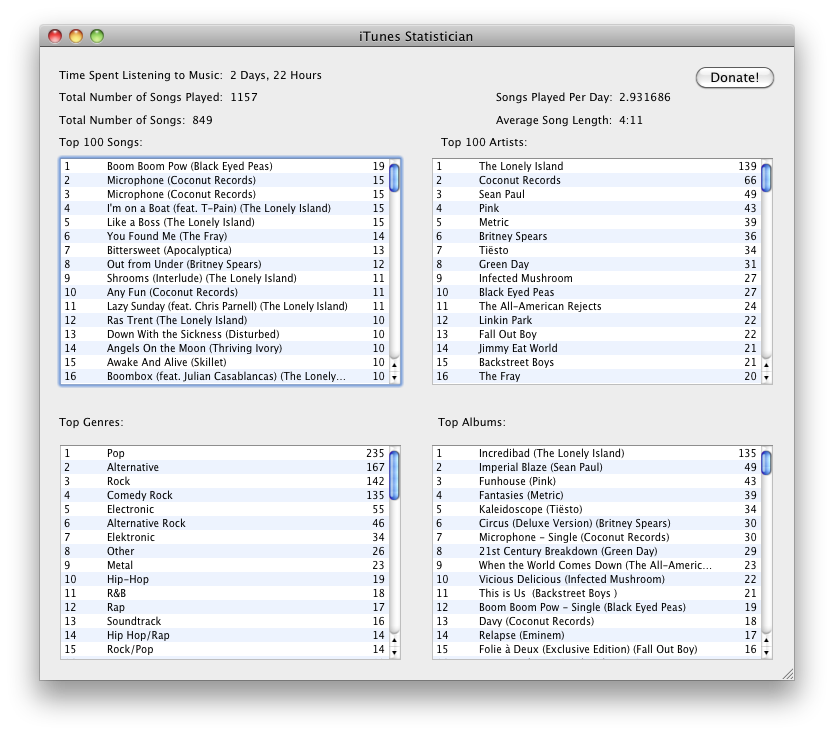This screenshot has height=735, width=834.
Task: Select the song Shrooms (Interlude)
Action: [x=225, y=278]
